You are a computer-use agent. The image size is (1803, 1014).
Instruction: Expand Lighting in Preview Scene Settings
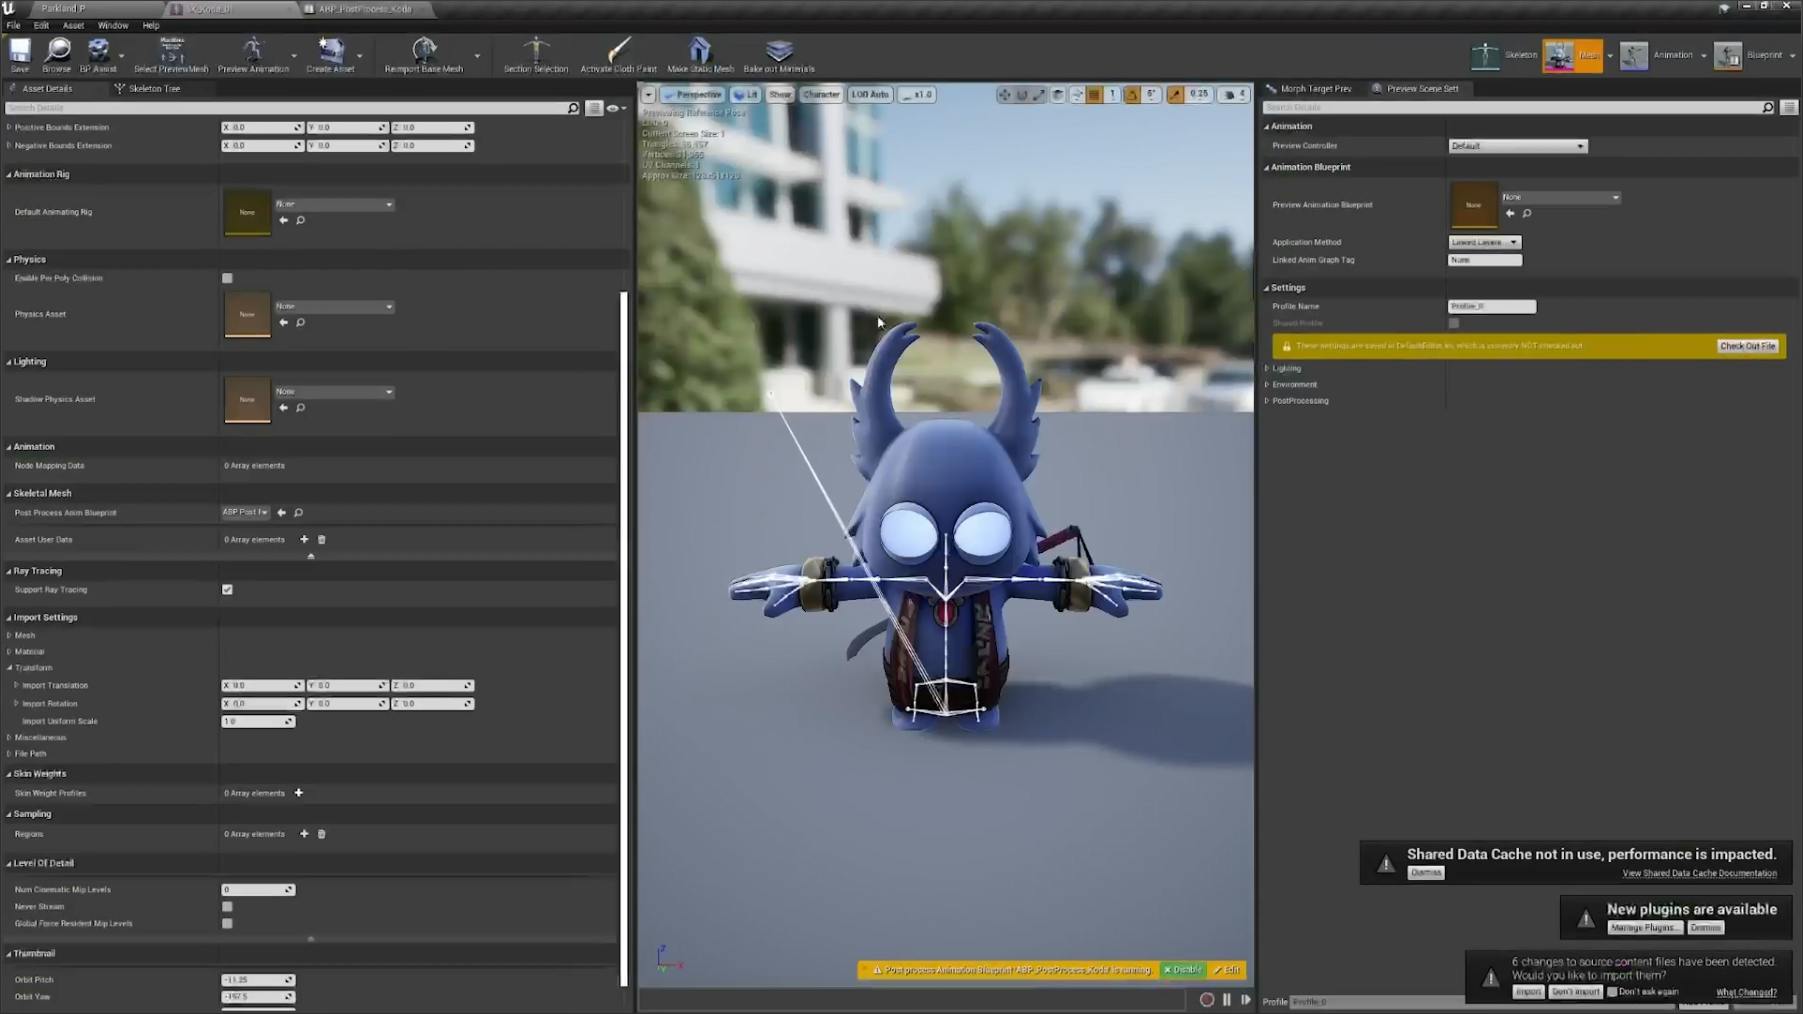click(x=1267, y=368)
